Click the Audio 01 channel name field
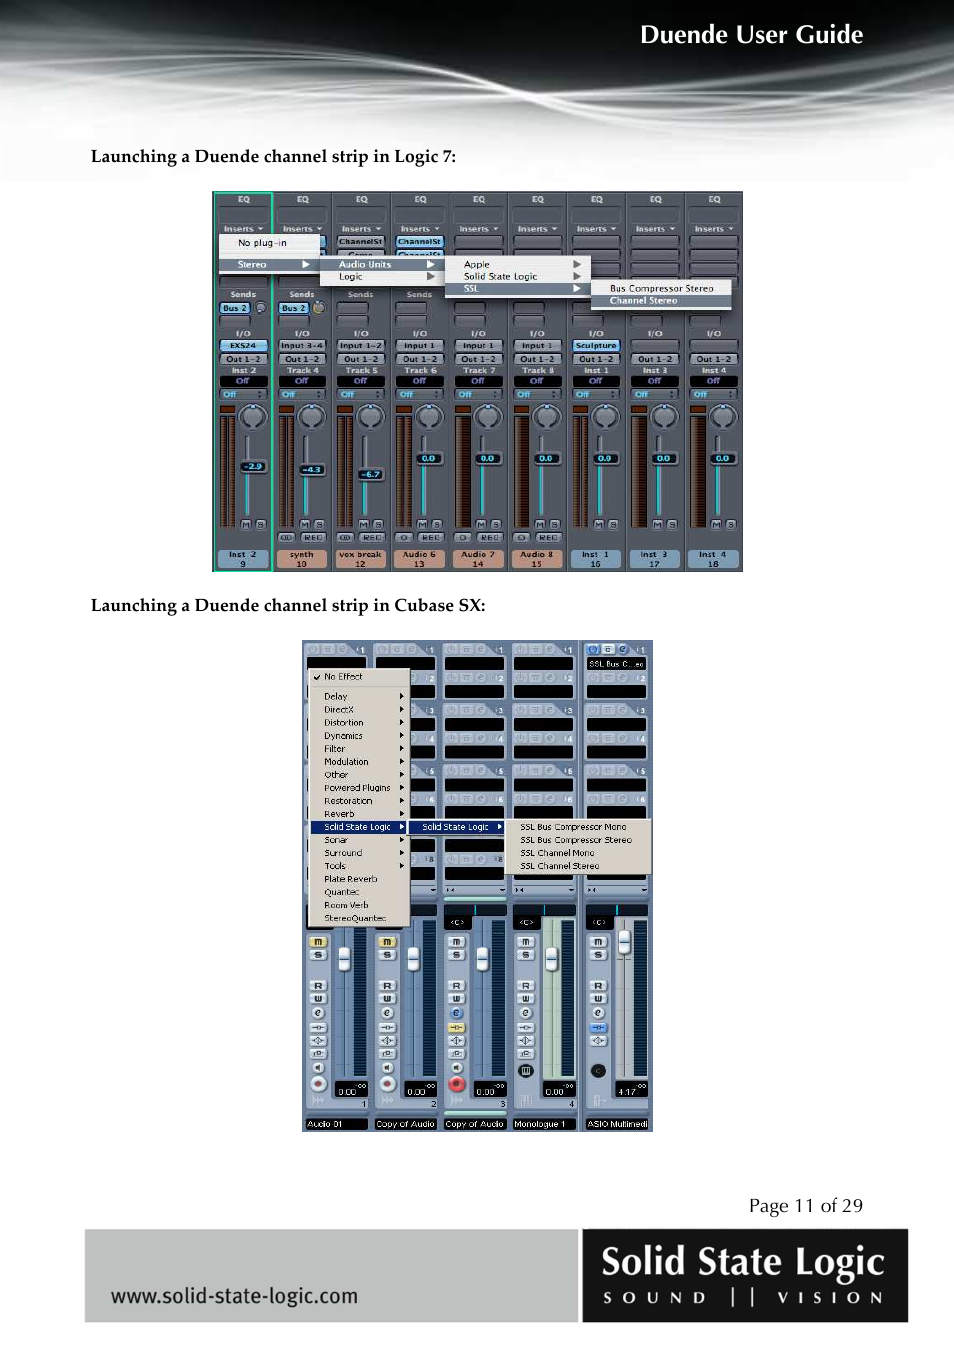Screen dimensions: 954x1351 [x=336, y=1124]
